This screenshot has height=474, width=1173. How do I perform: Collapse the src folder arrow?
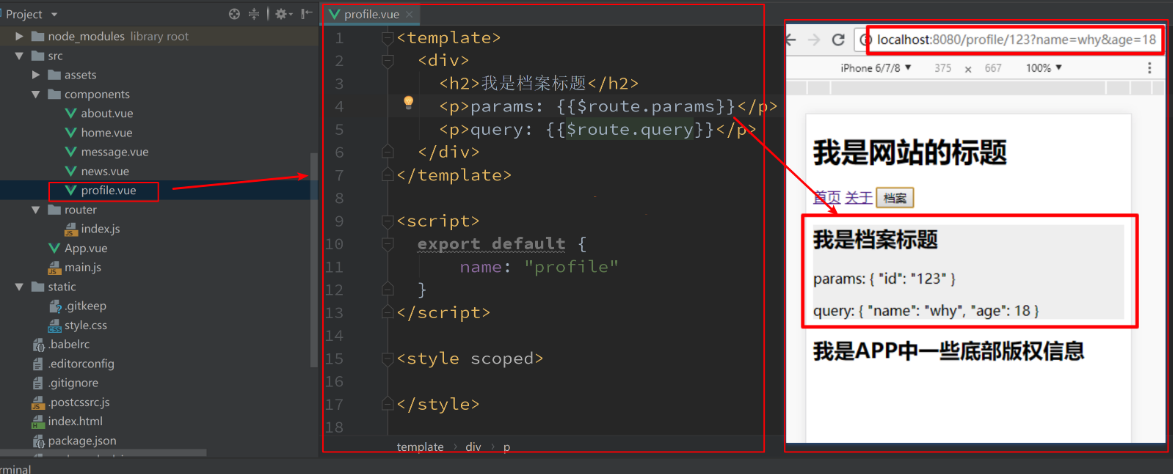(19, 55)
